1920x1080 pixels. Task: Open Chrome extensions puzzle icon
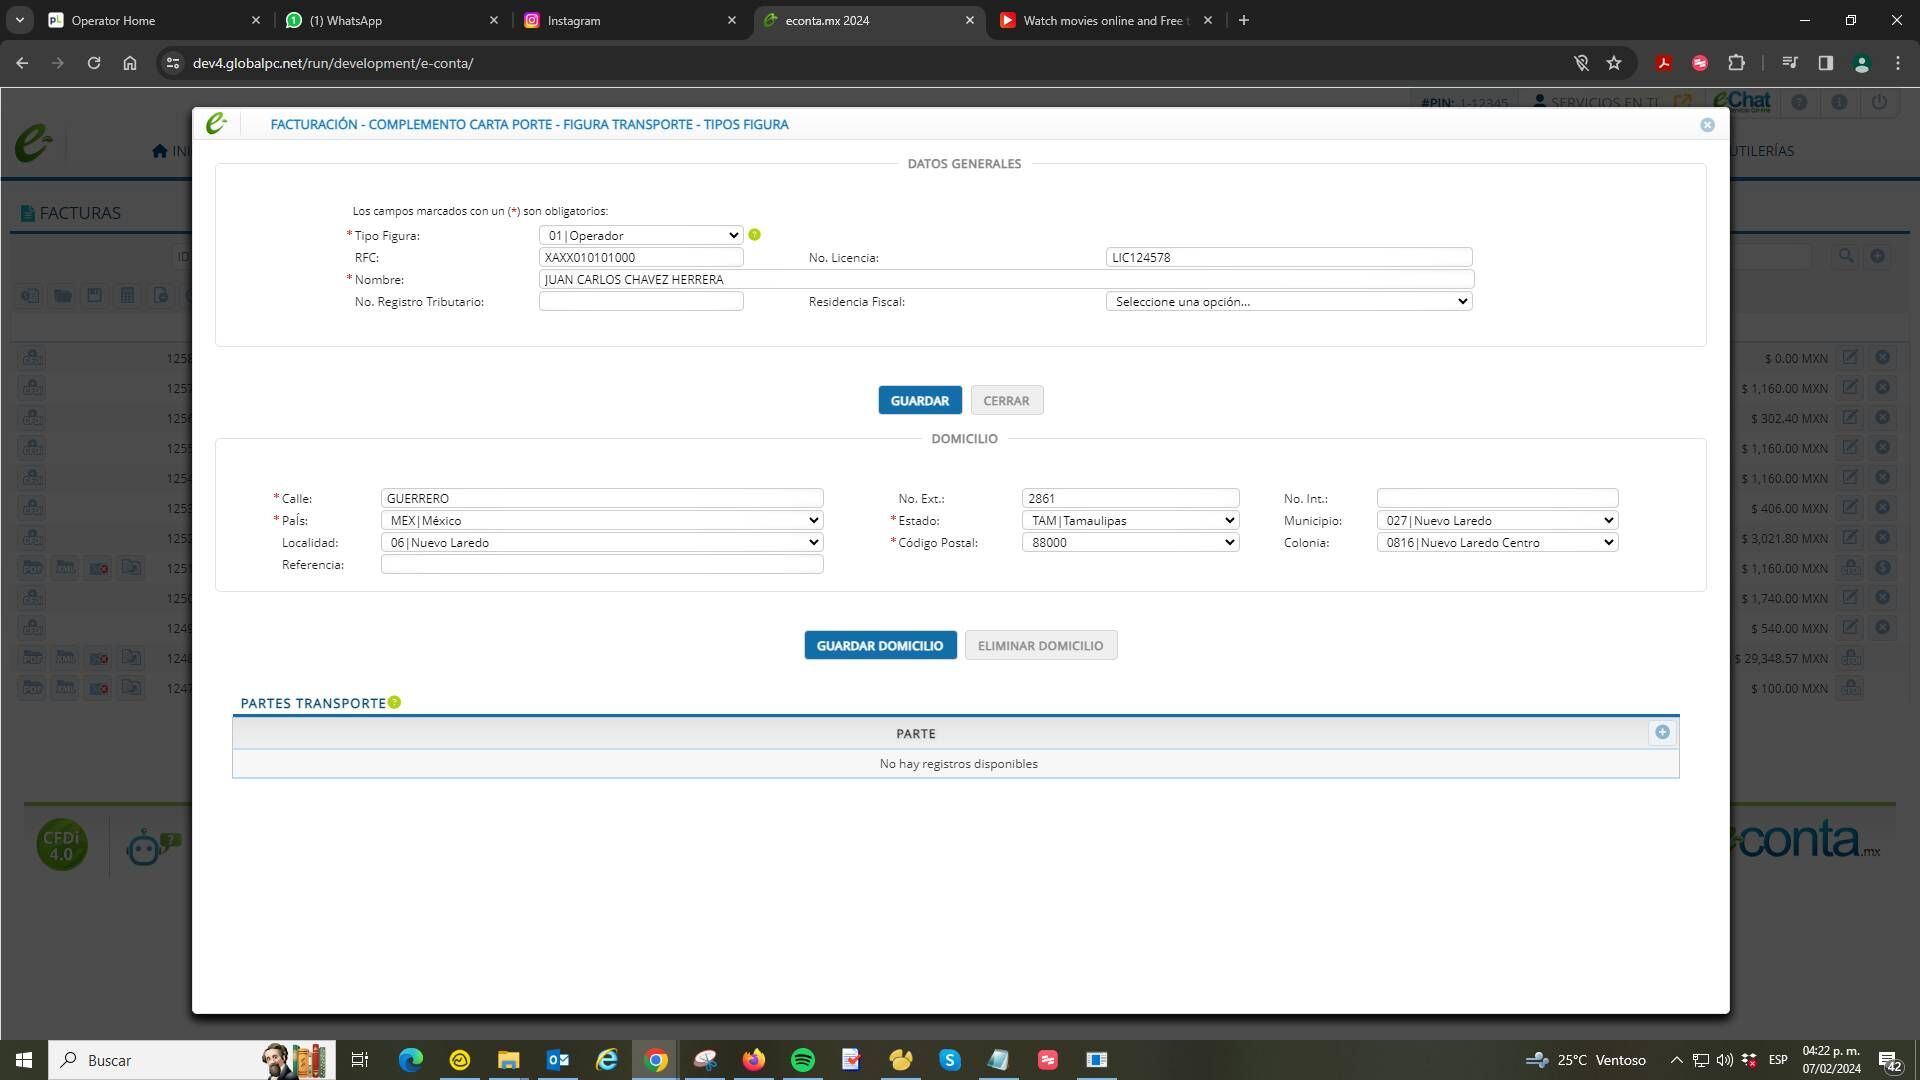[x=1736, y=63]
